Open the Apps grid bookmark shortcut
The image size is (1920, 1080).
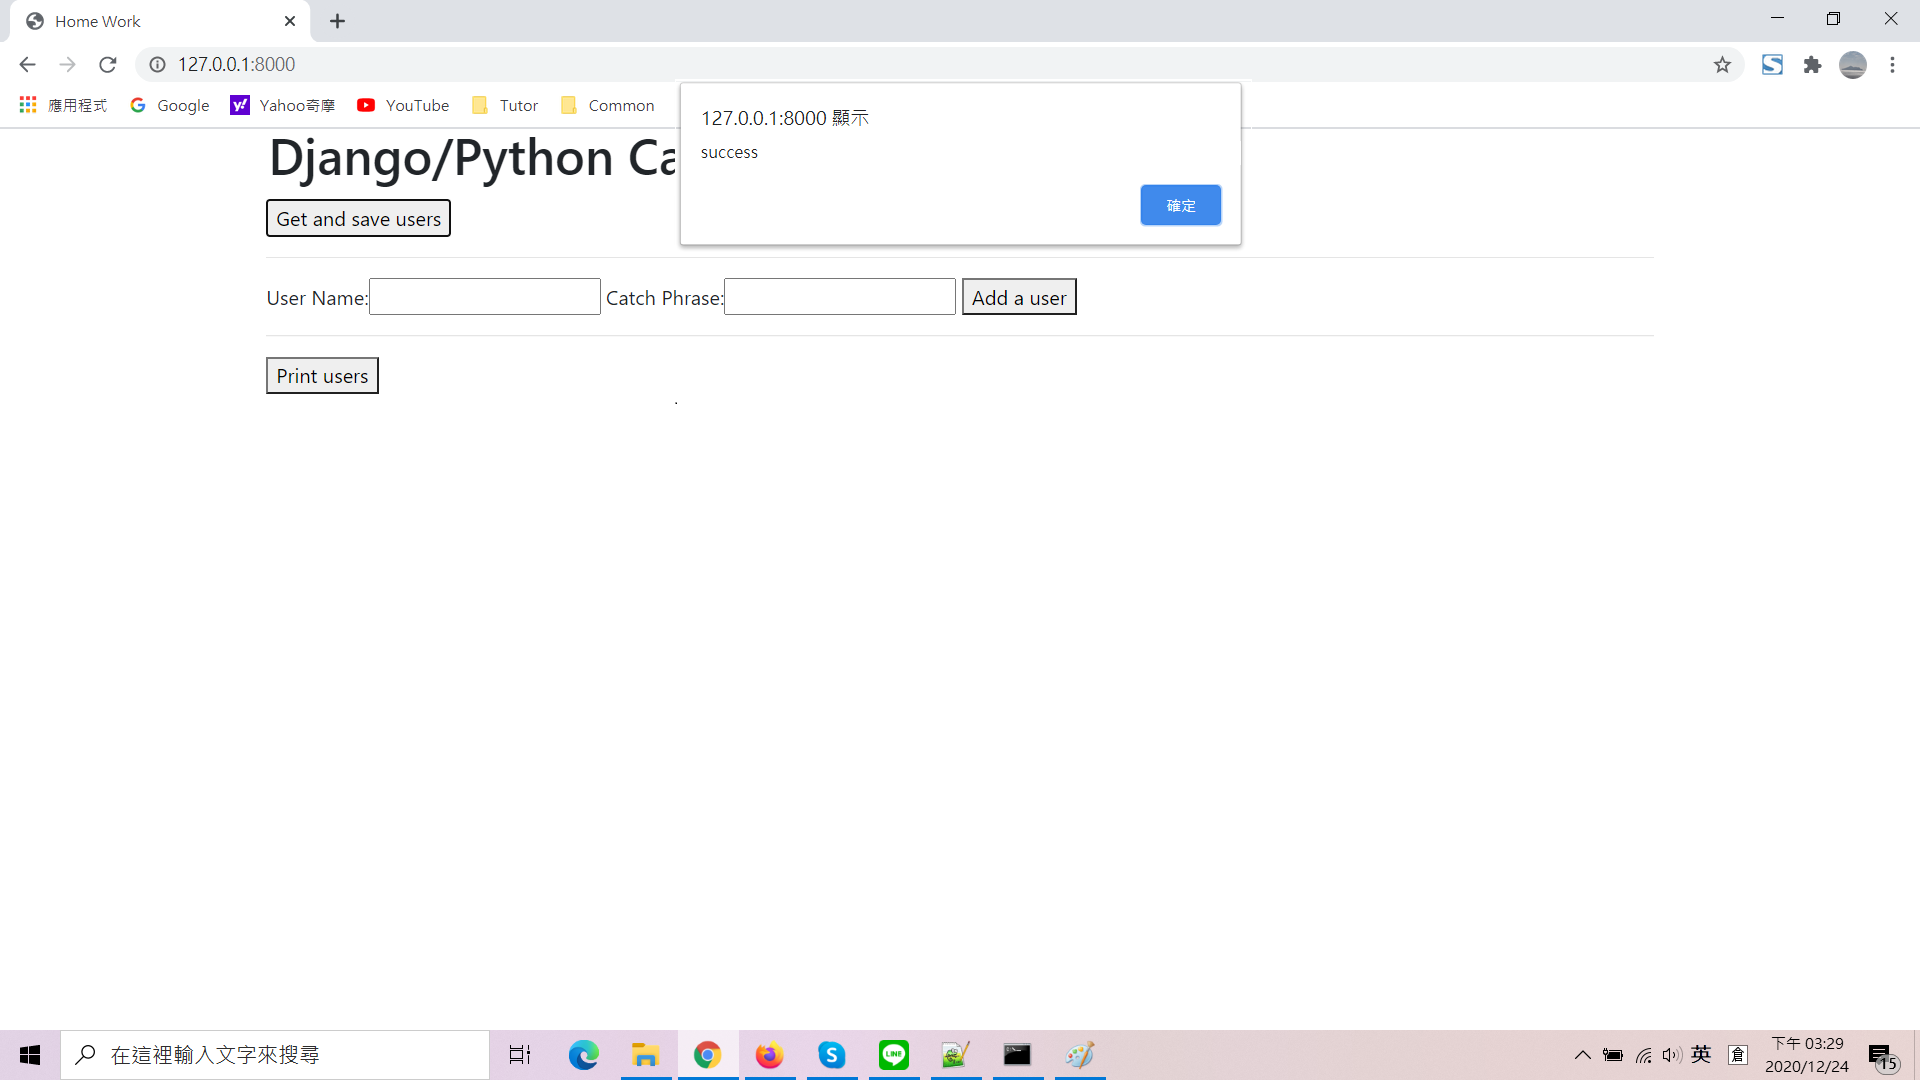tap(28, 105)
